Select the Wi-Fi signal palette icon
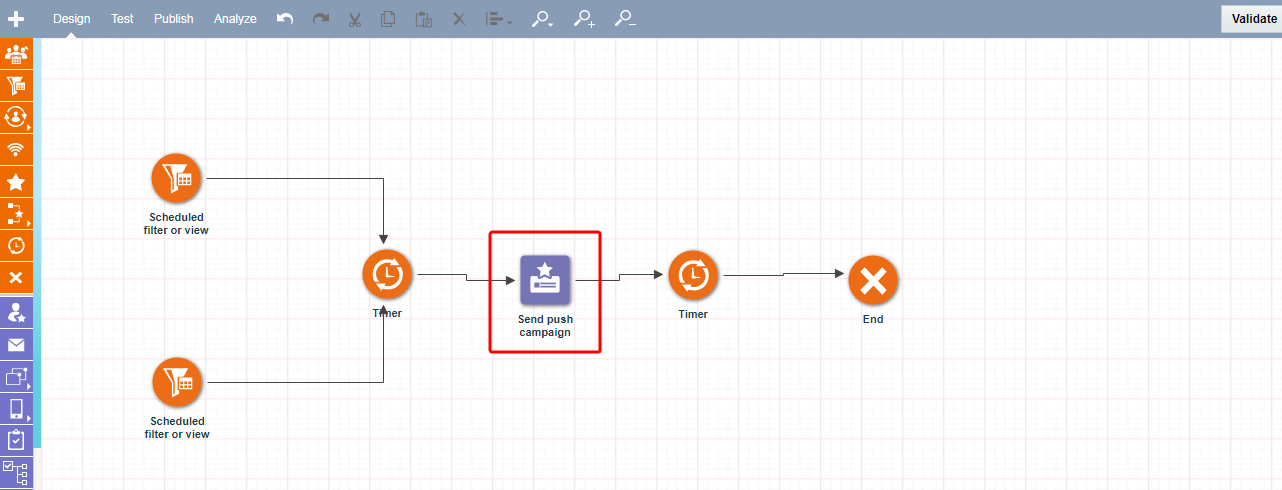 pos(16,150)
